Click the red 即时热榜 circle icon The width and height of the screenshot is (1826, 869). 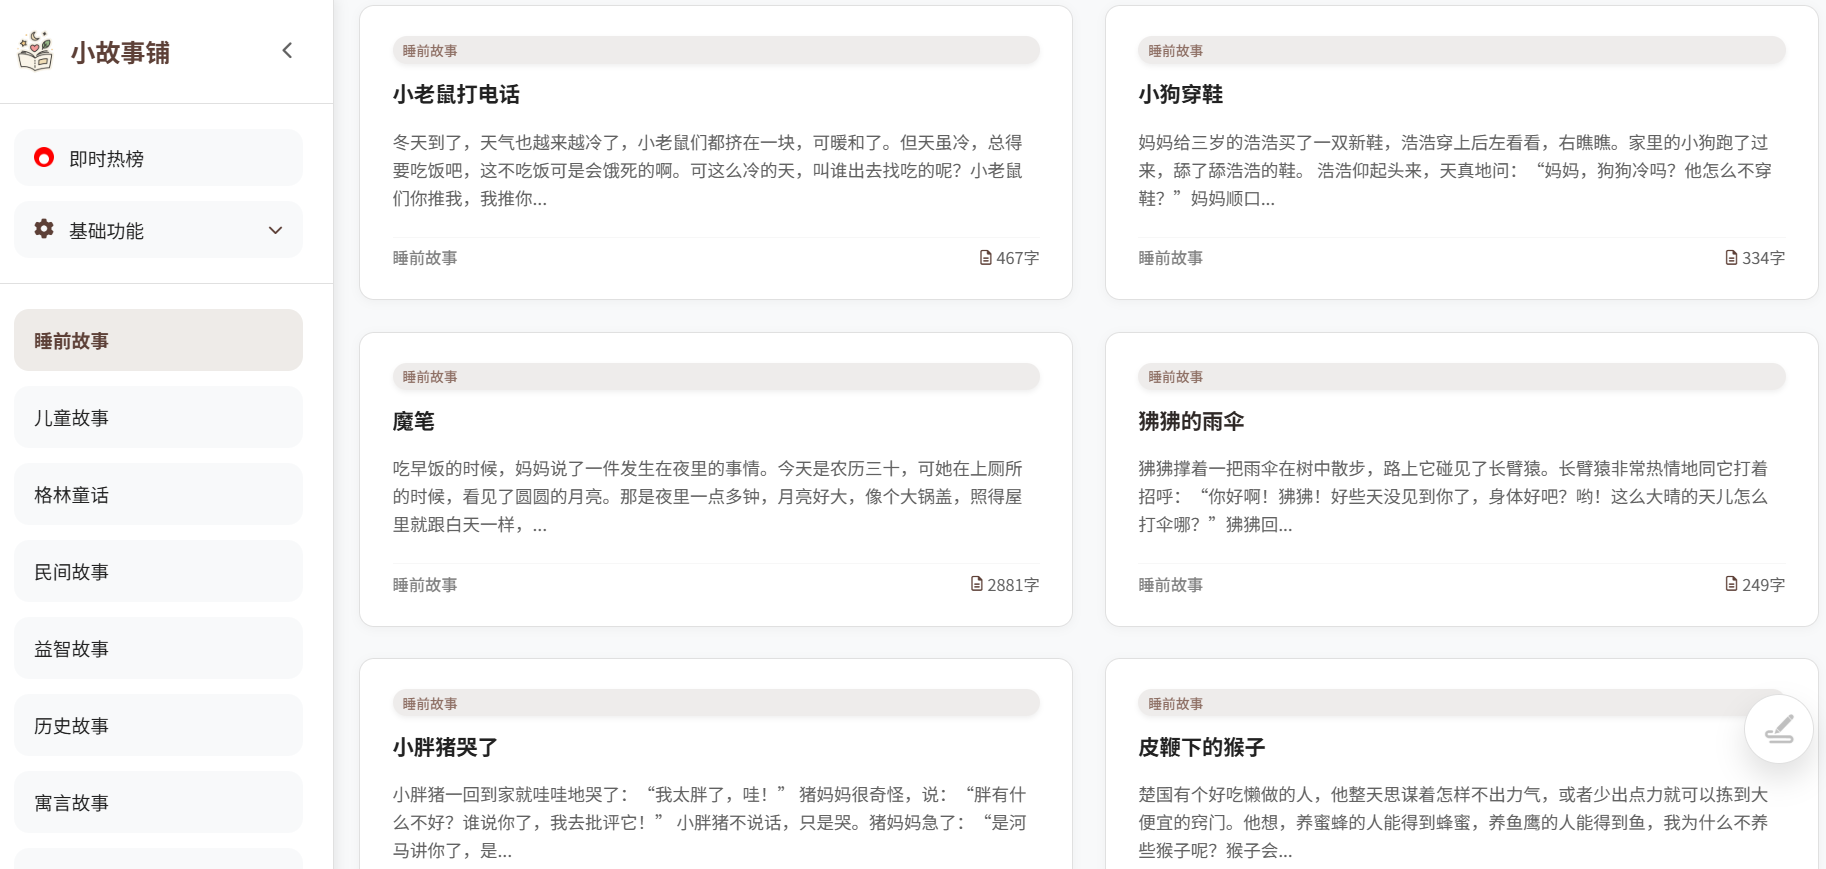point(44,158)
